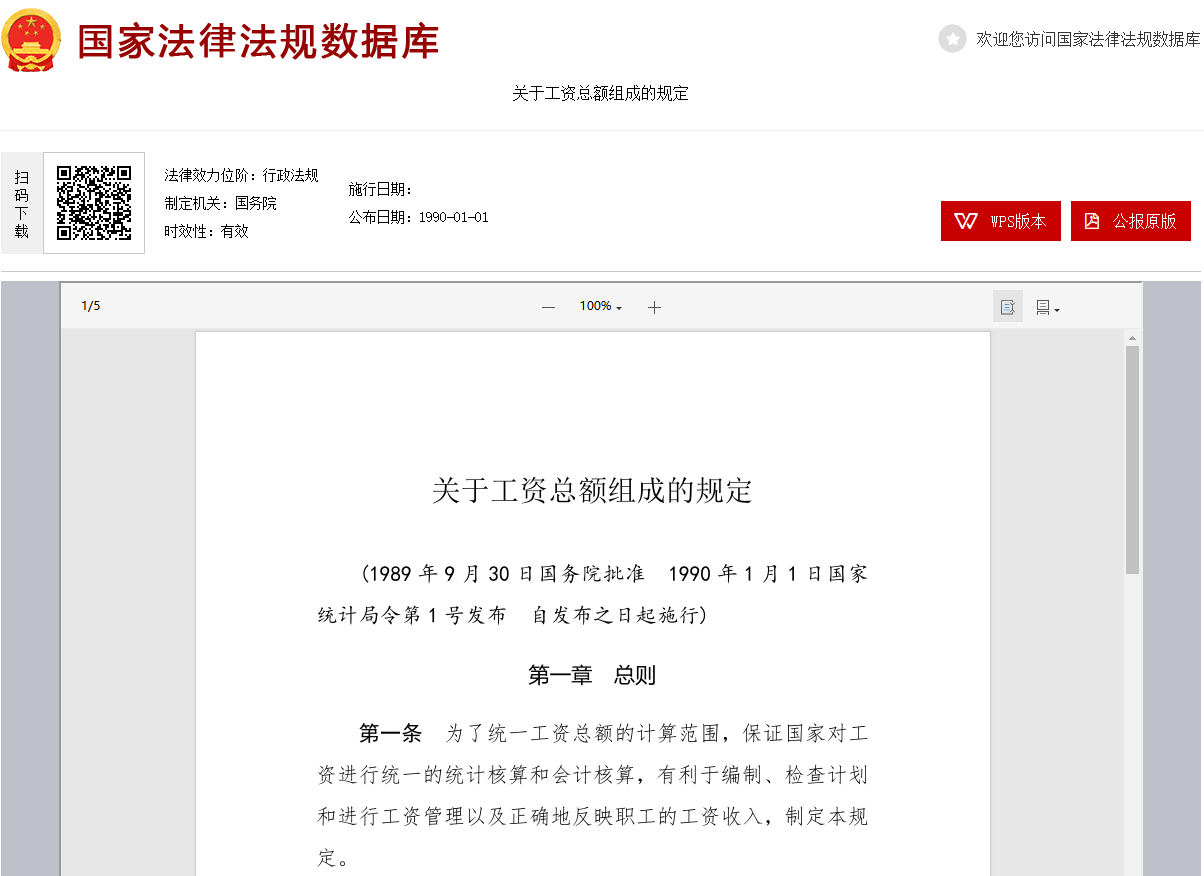This screenshot has width=1204, height=876.
Task: Click the zoom in plus icon
Action: [x=655, y=307]
